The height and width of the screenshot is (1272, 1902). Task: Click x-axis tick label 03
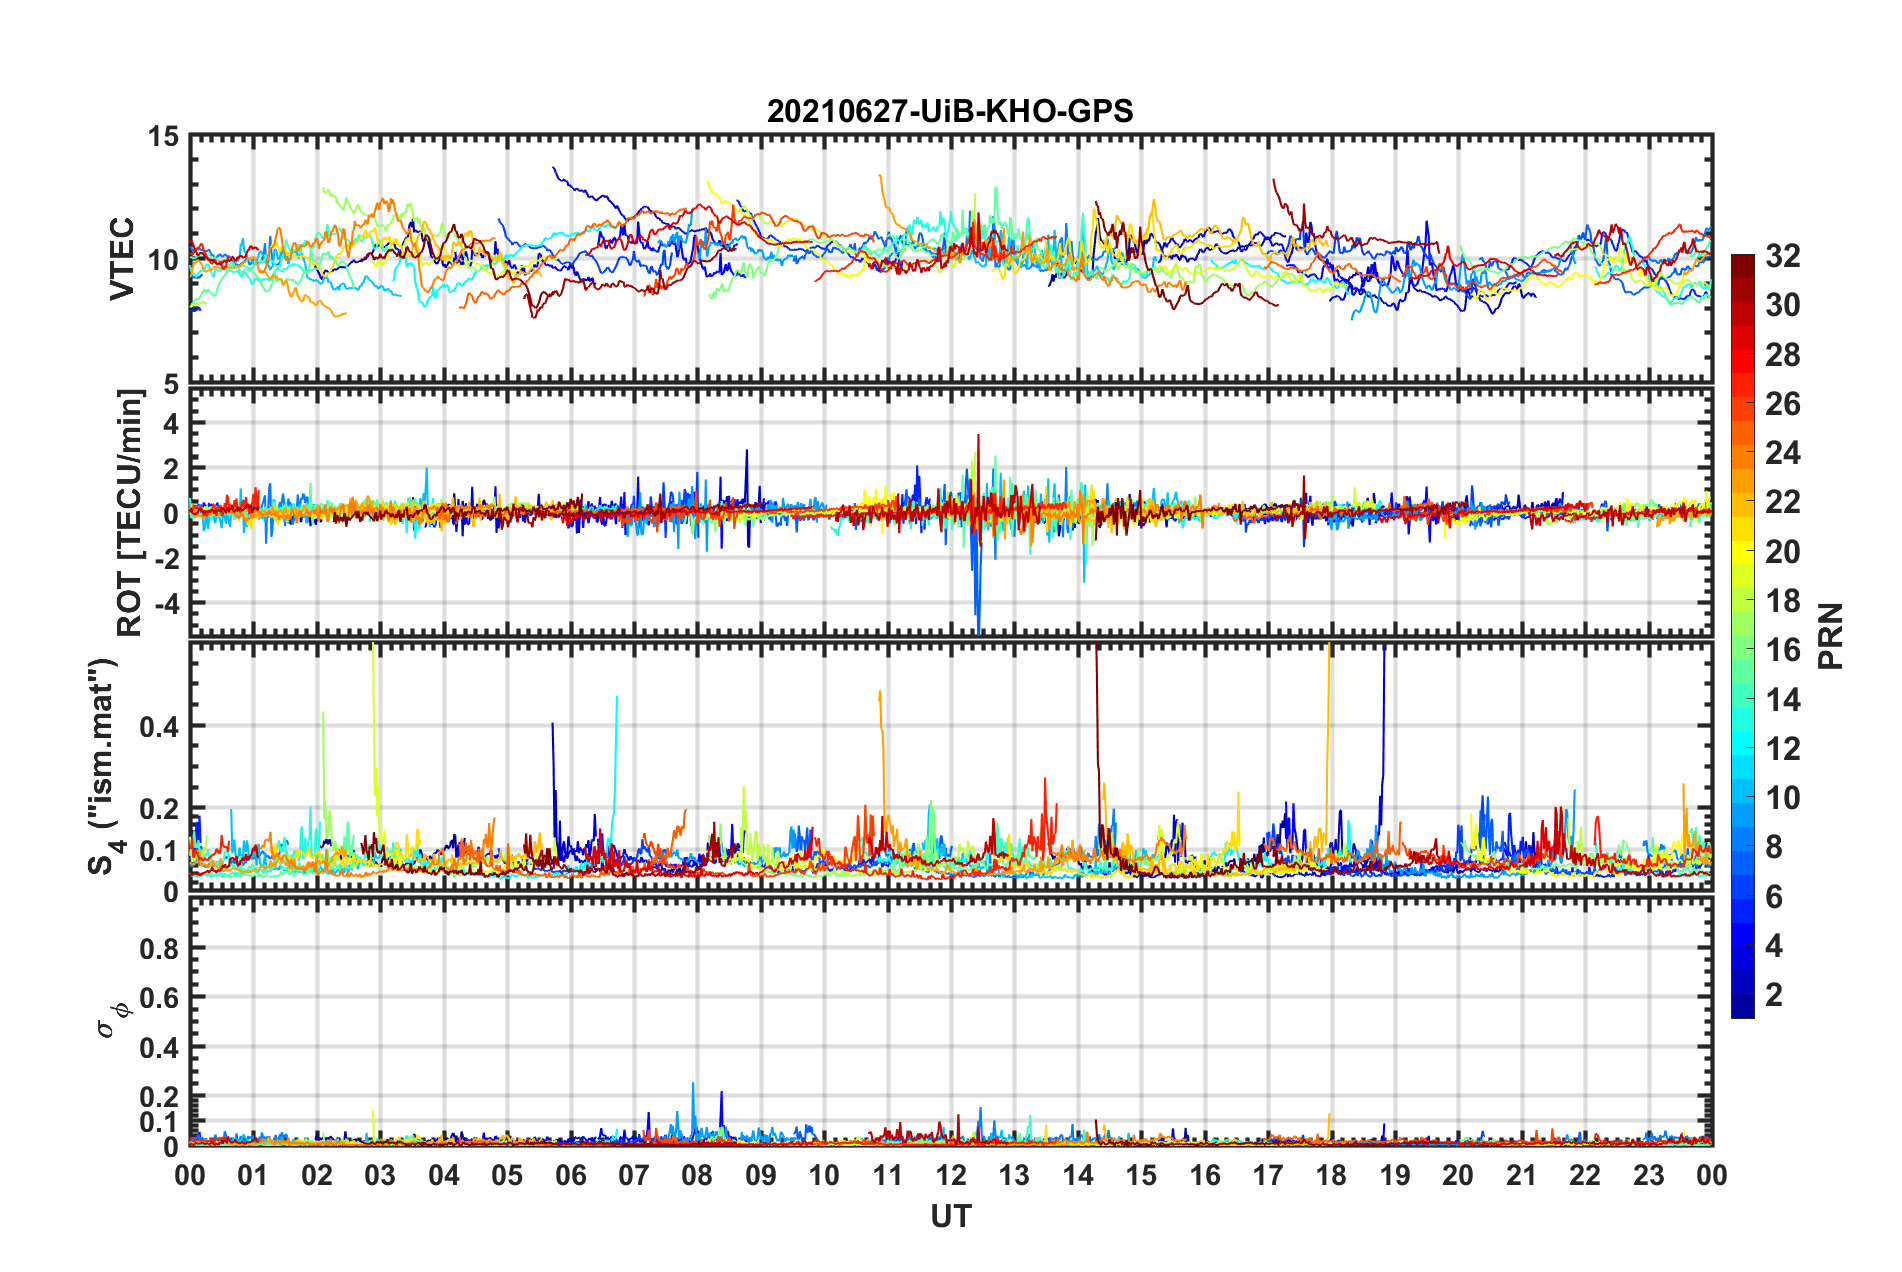click(380, 1175)
